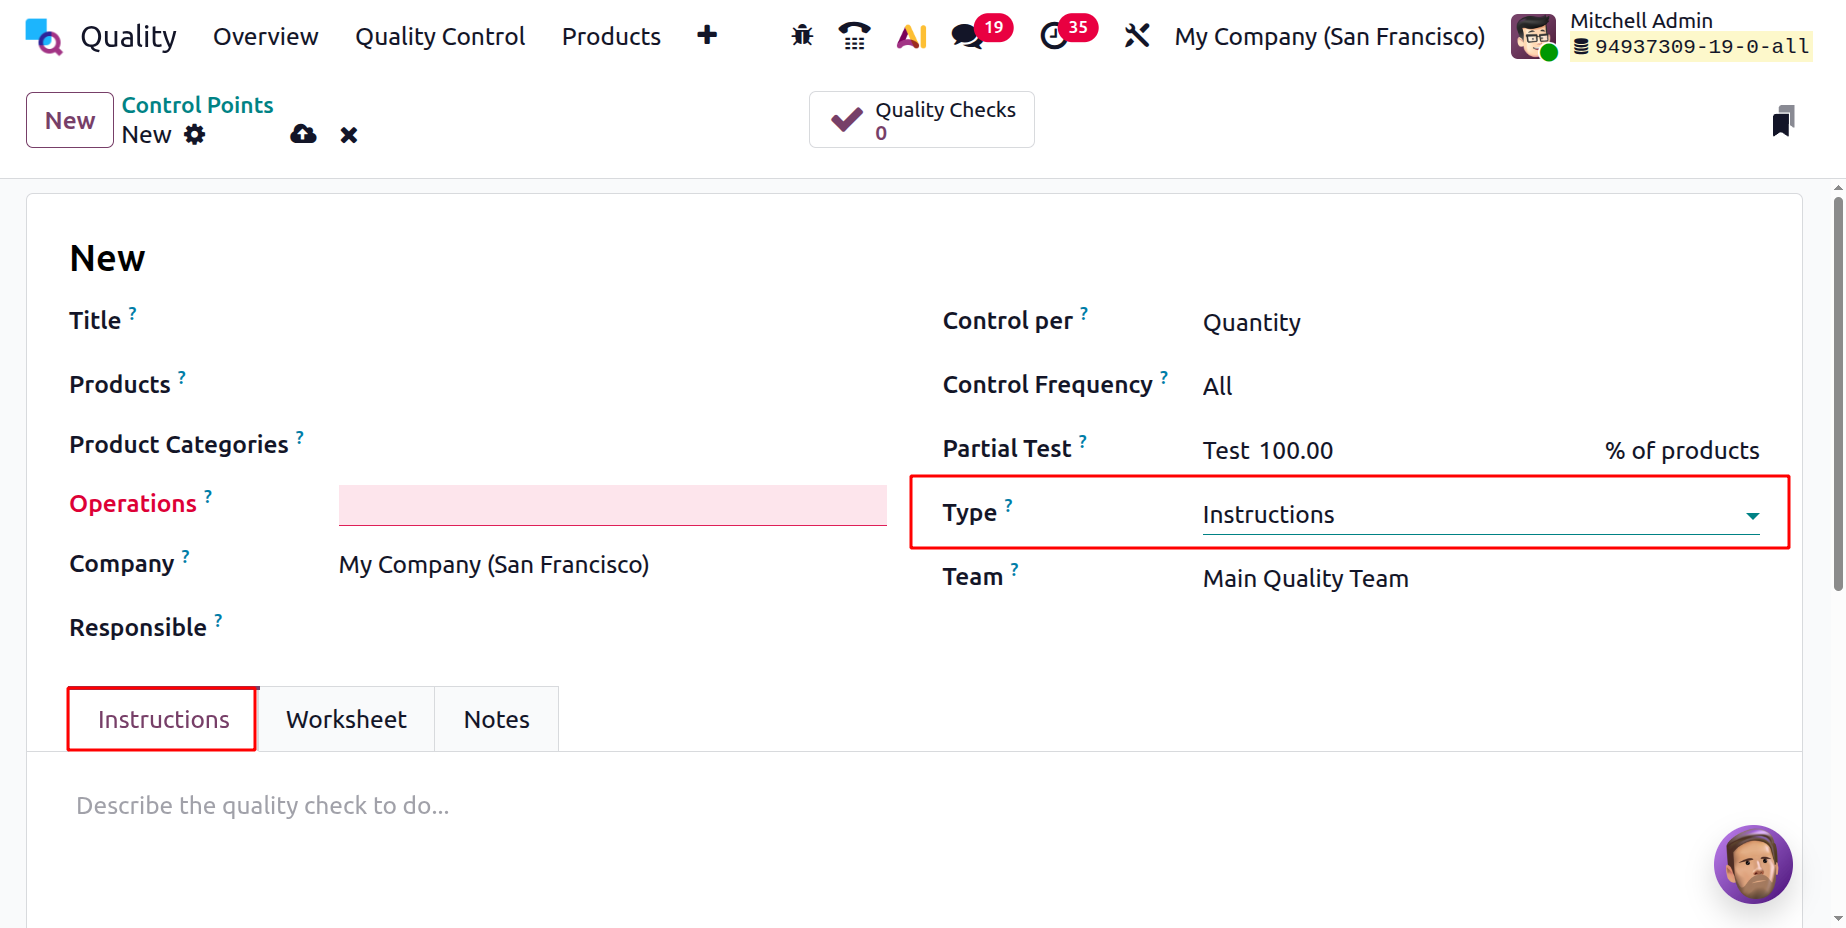Open the Control Frequency value All
Screen dimensions: 1846x928
1217,386
